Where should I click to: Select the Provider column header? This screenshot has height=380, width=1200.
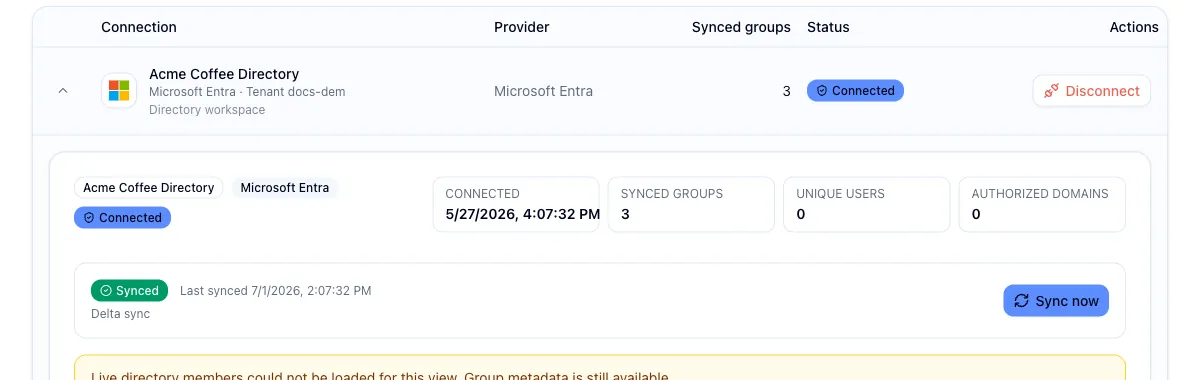[x=522, y=27]
